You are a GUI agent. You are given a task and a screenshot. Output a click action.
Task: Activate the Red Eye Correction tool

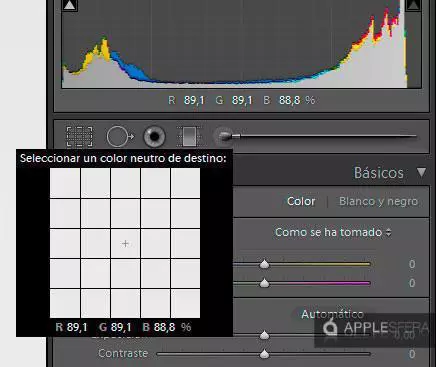pyautogui.click(x=154, y=136)
